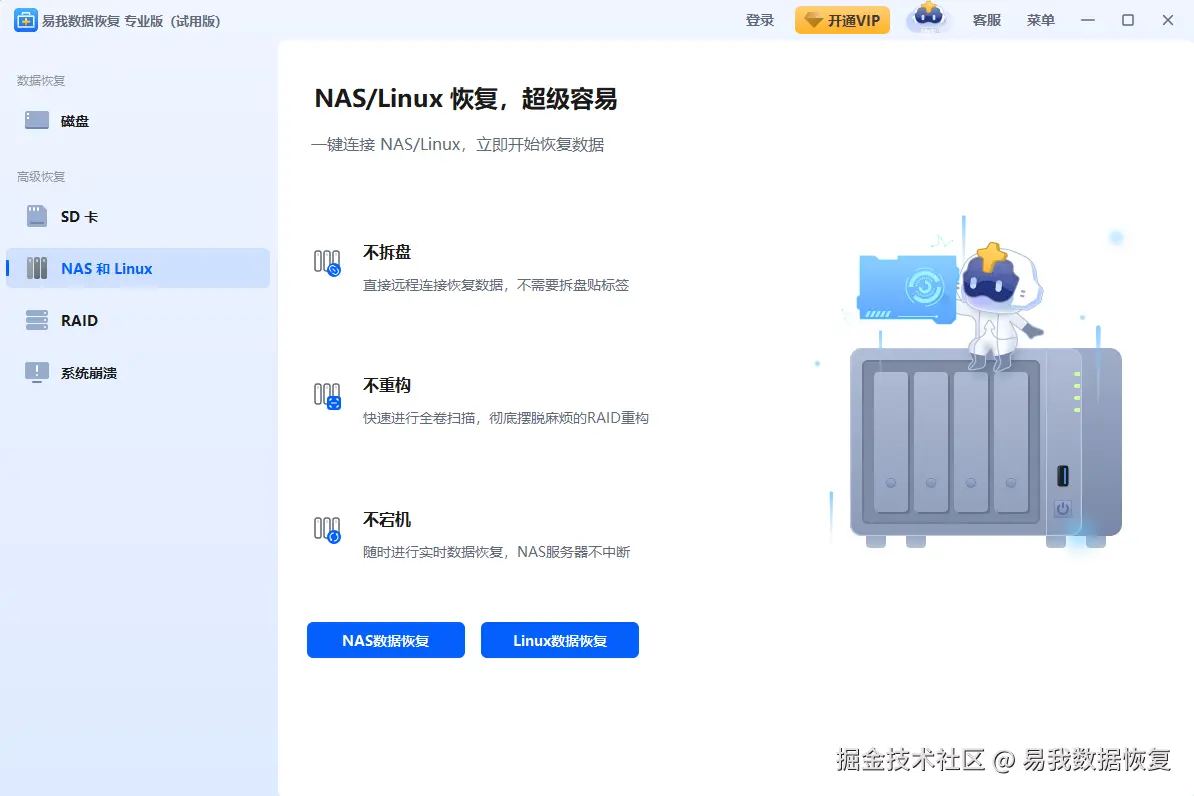Click the 不重构 heading text
Screen dimensions: 1194x796
pyautogui.click(x=387, y=385)
